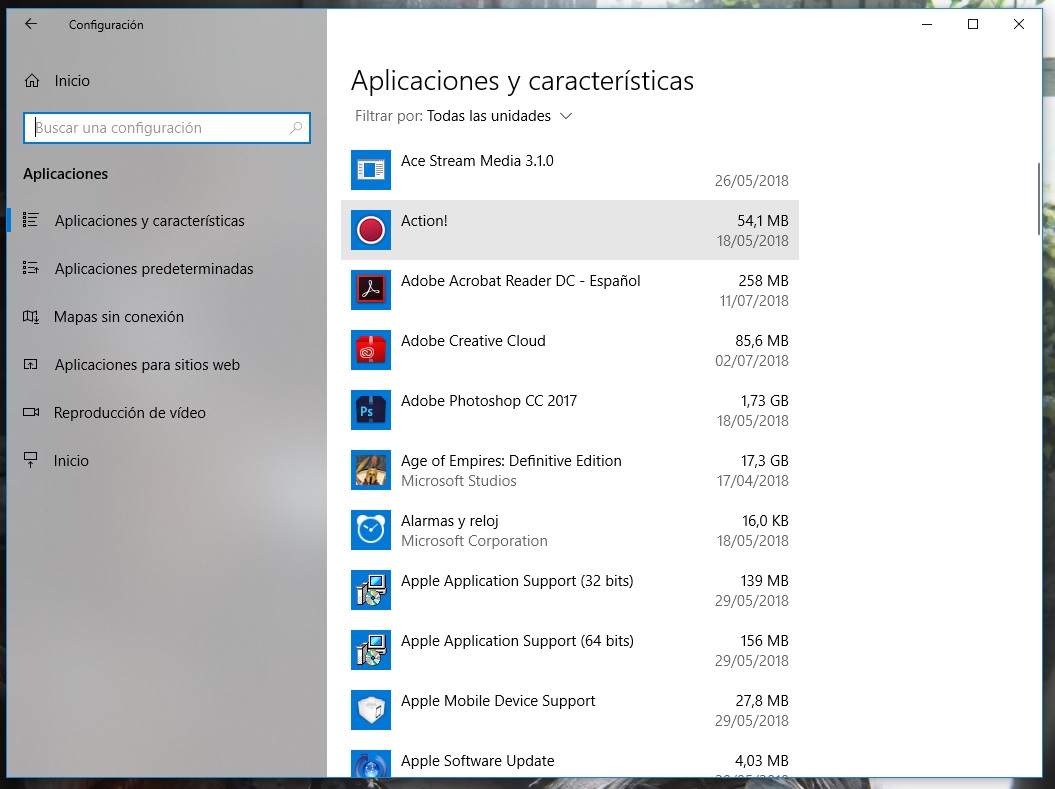The image size is (1055, 789).
Task: Go to Mapas sin conexión settings
Action: 118,317
